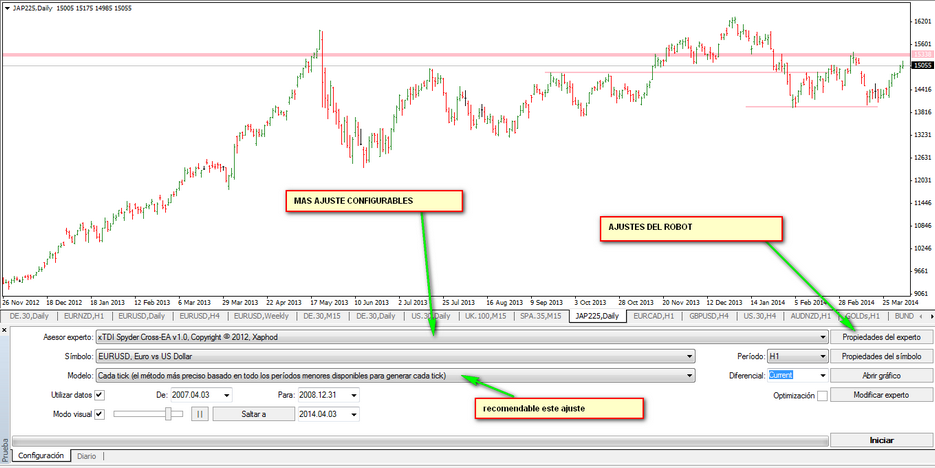The height and width of the screenshot is (468, 935).
Task: Expand the Asesor experto dropdown
Action: (822, 337)
